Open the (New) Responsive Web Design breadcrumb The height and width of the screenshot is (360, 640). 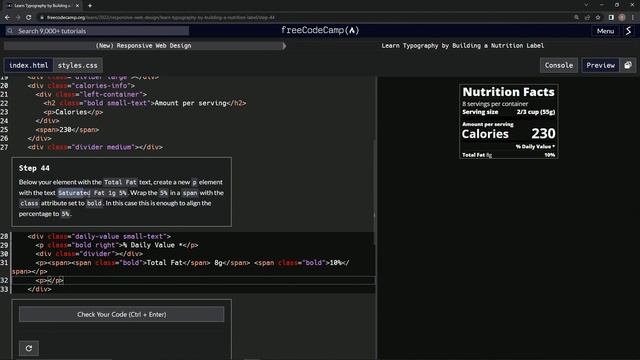[x=143, y=46]
